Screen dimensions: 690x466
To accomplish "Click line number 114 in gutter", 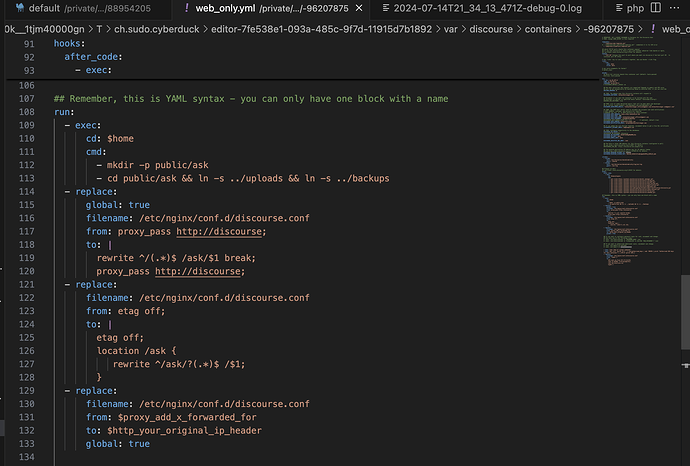I will pos(26,191).
